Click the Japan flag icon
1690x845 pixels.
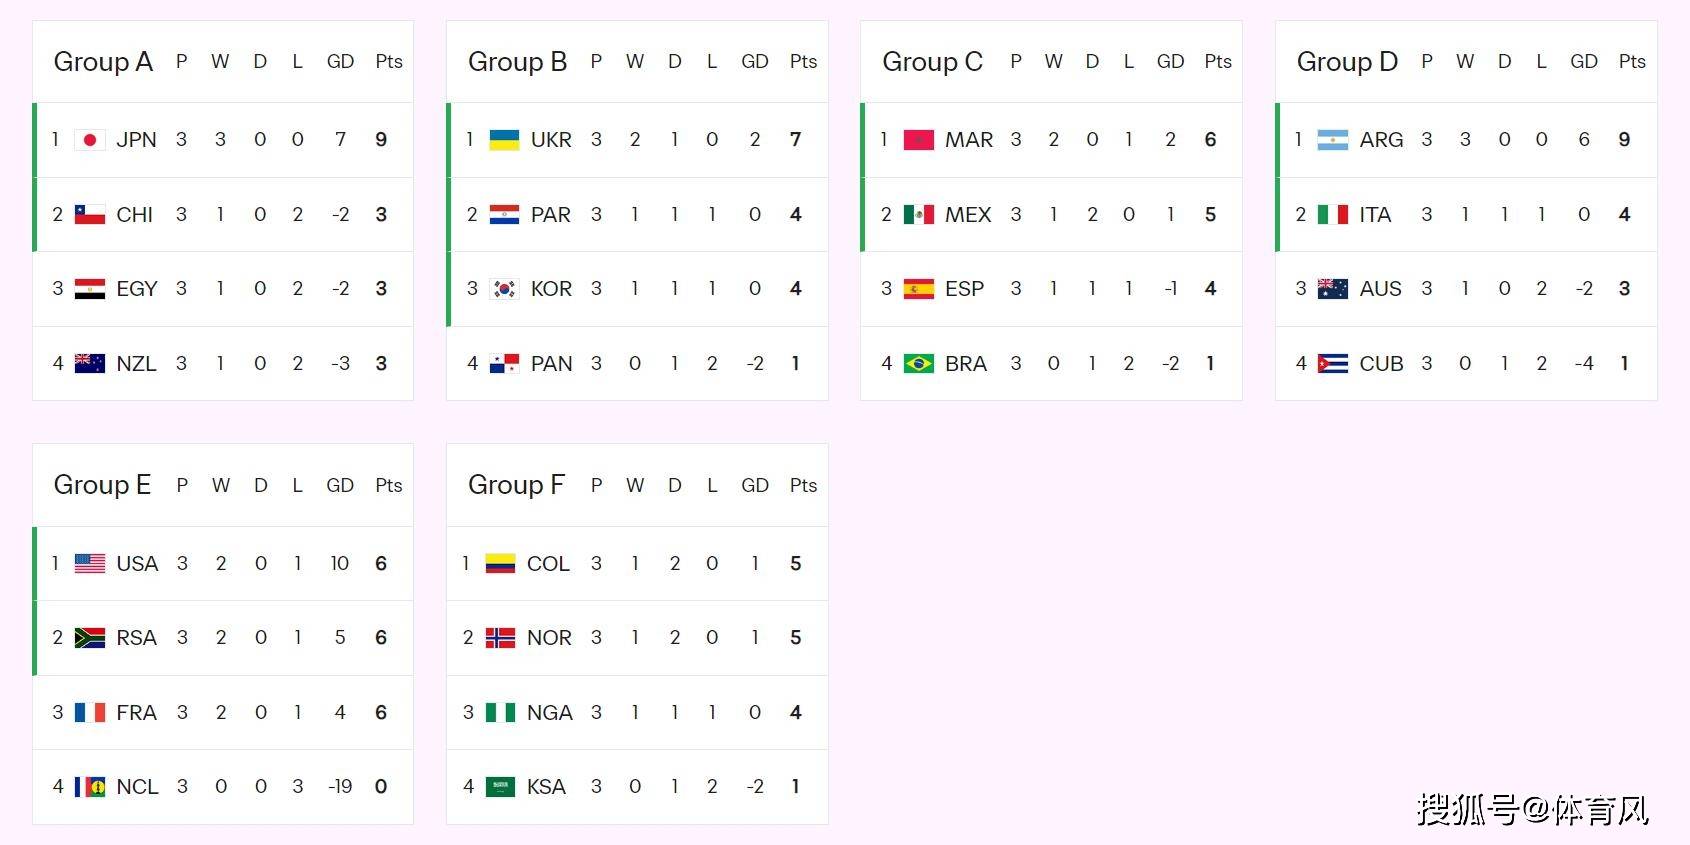pyautogui.click(x=90, y=140)
